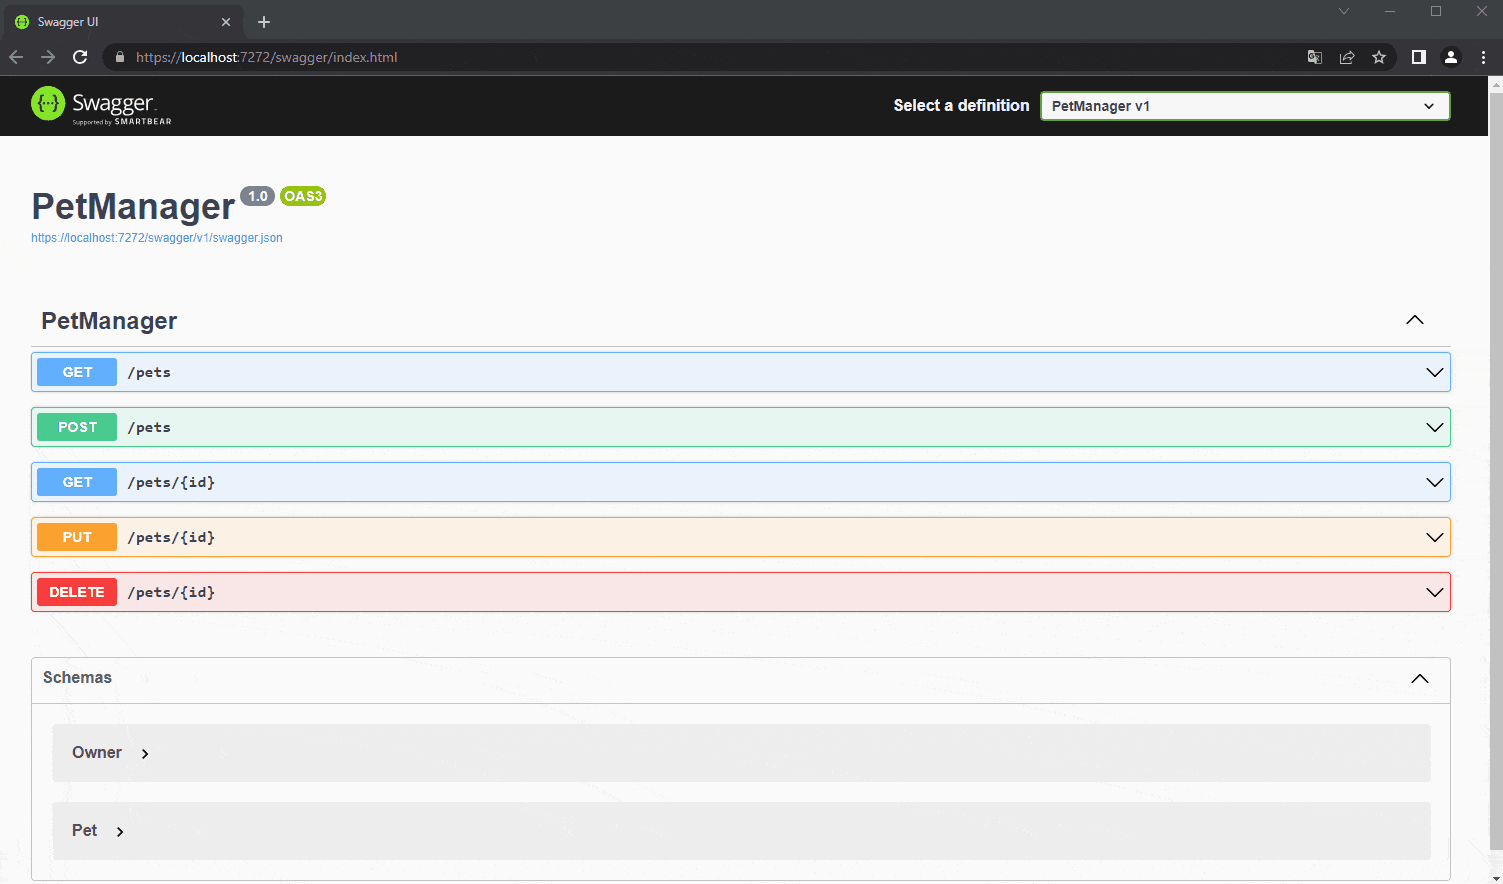Expand GET /pets/{id} operation arrow
The image size is (1503, 884).
[x=1435, y=482]
